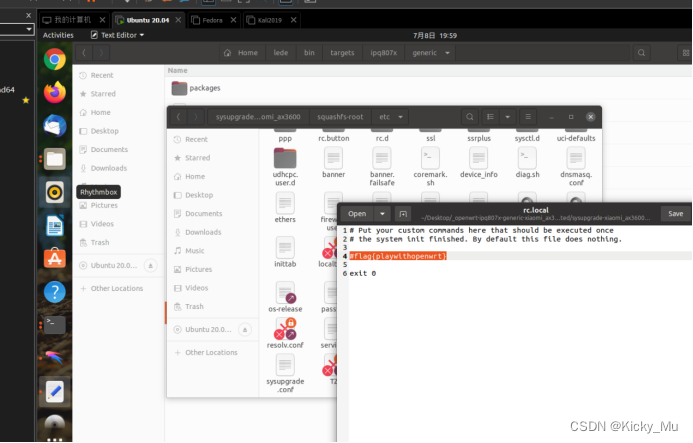Image resolution: width=693 pixels, height=443 pixels.
Task: Open view options dropdown in front Files window
Action: [x=507, y=117]
